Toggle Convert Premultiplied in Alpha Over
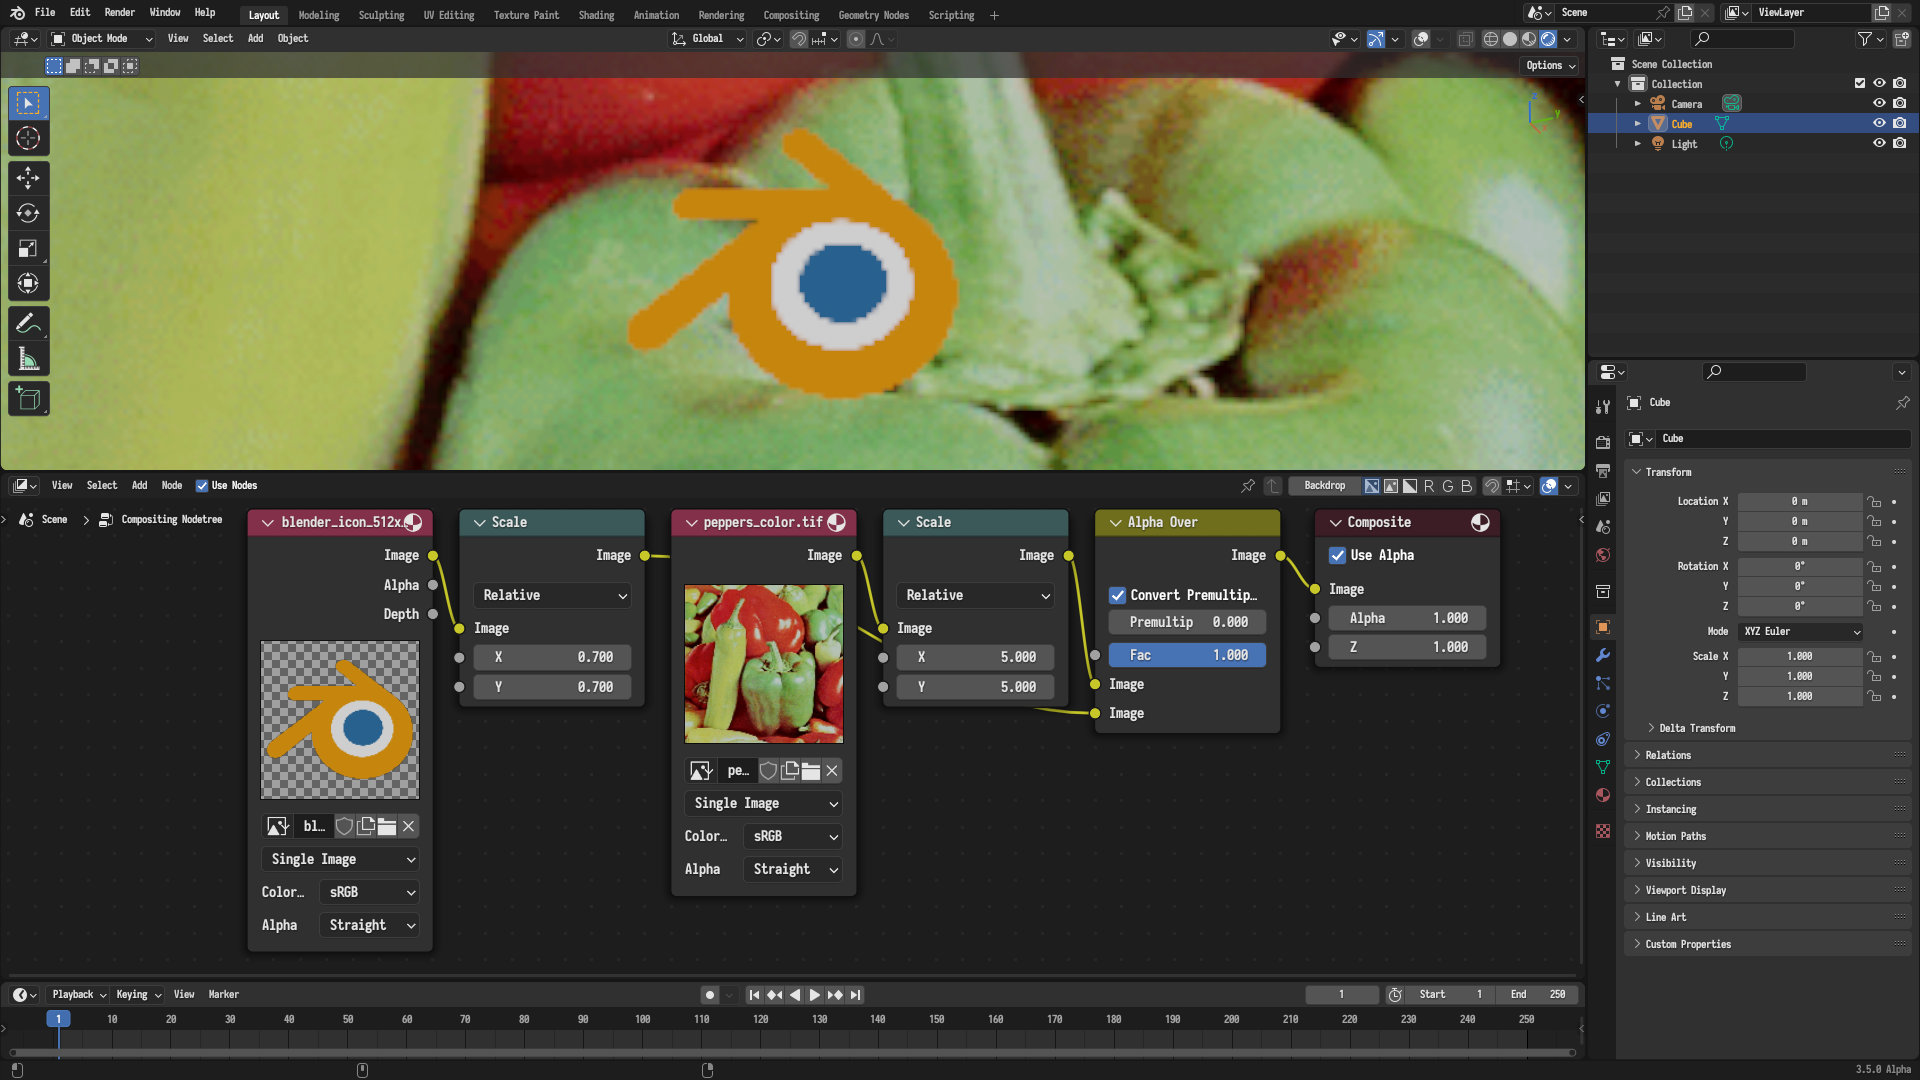 [1118, 593]
